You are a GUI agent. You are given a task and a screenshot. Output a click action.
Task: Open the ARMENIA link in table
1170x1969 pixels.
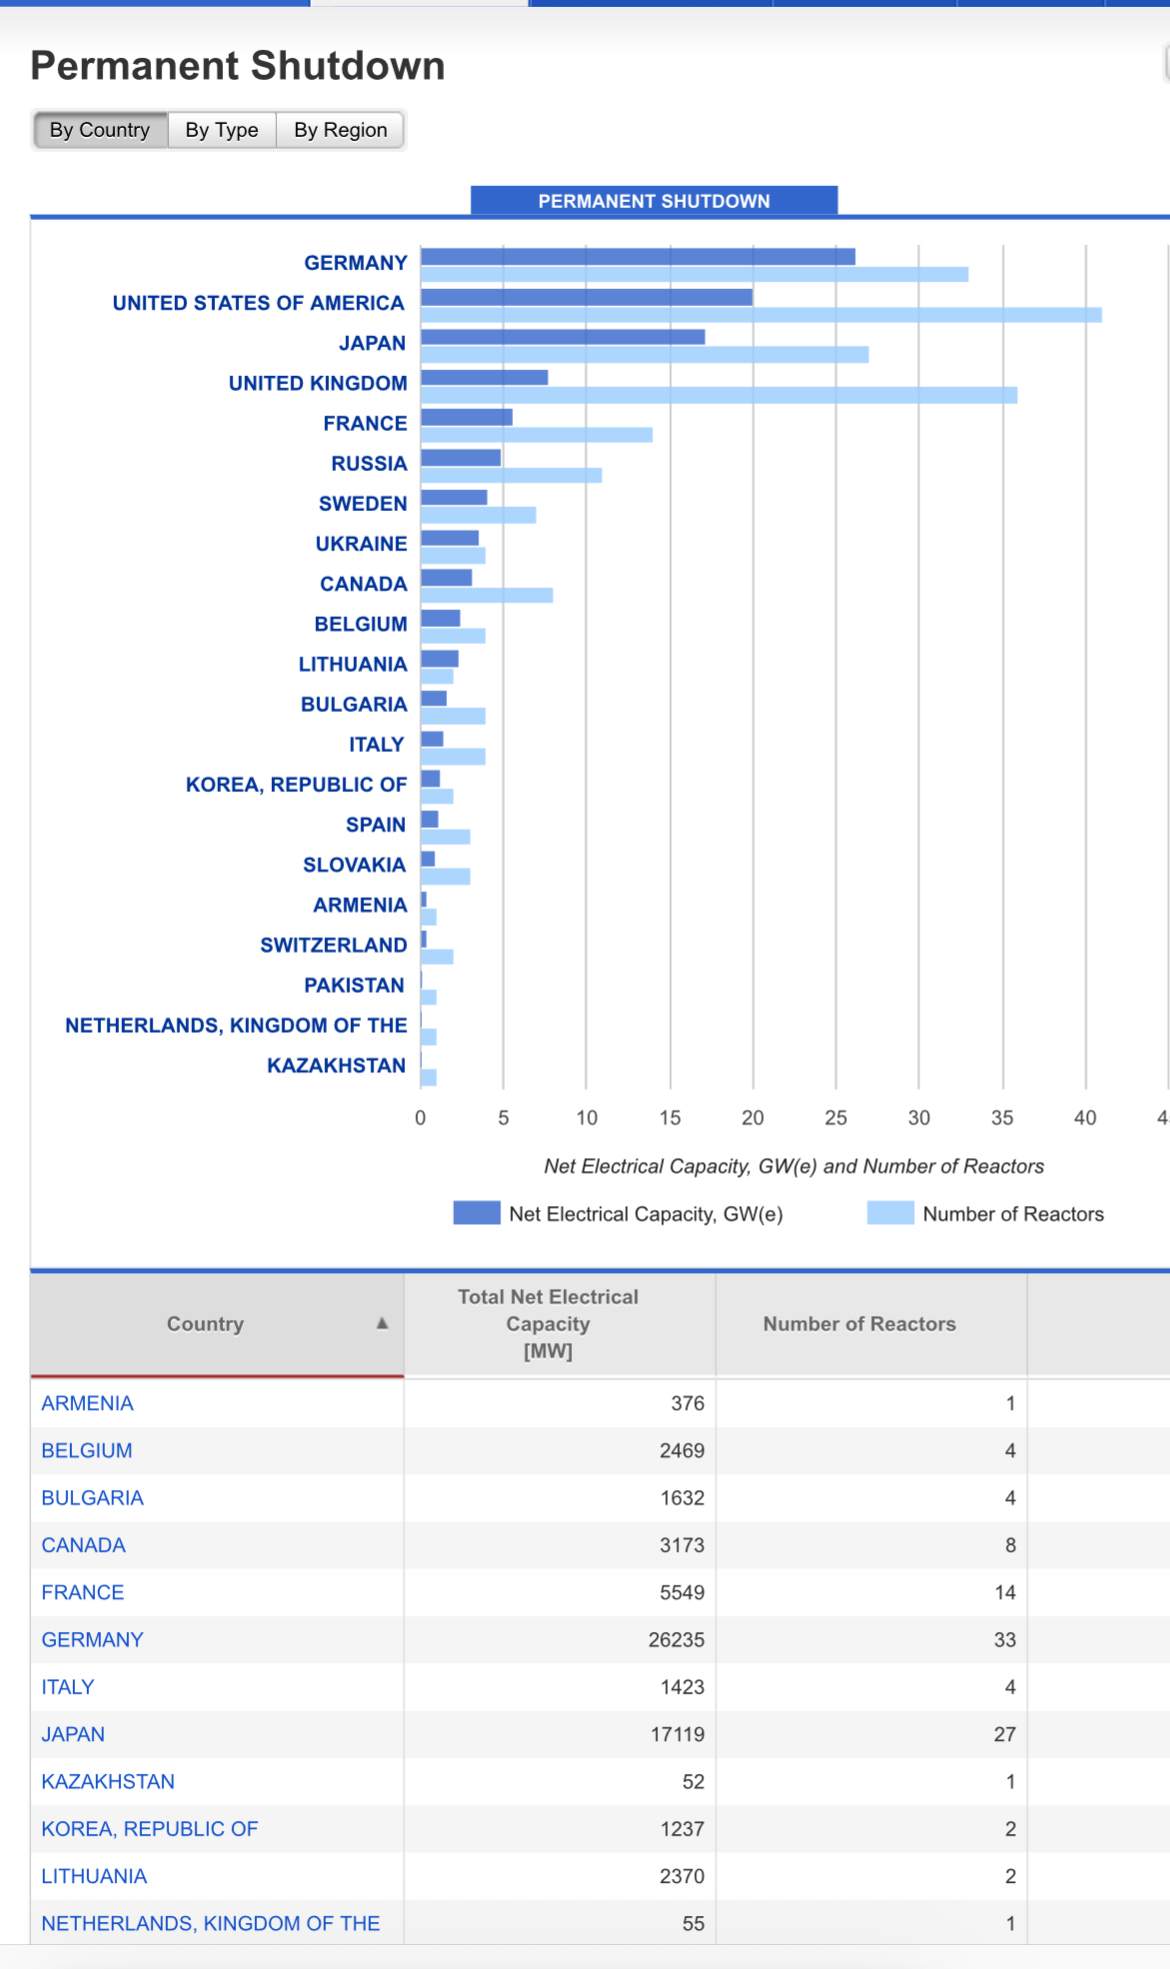[87, 1403]
